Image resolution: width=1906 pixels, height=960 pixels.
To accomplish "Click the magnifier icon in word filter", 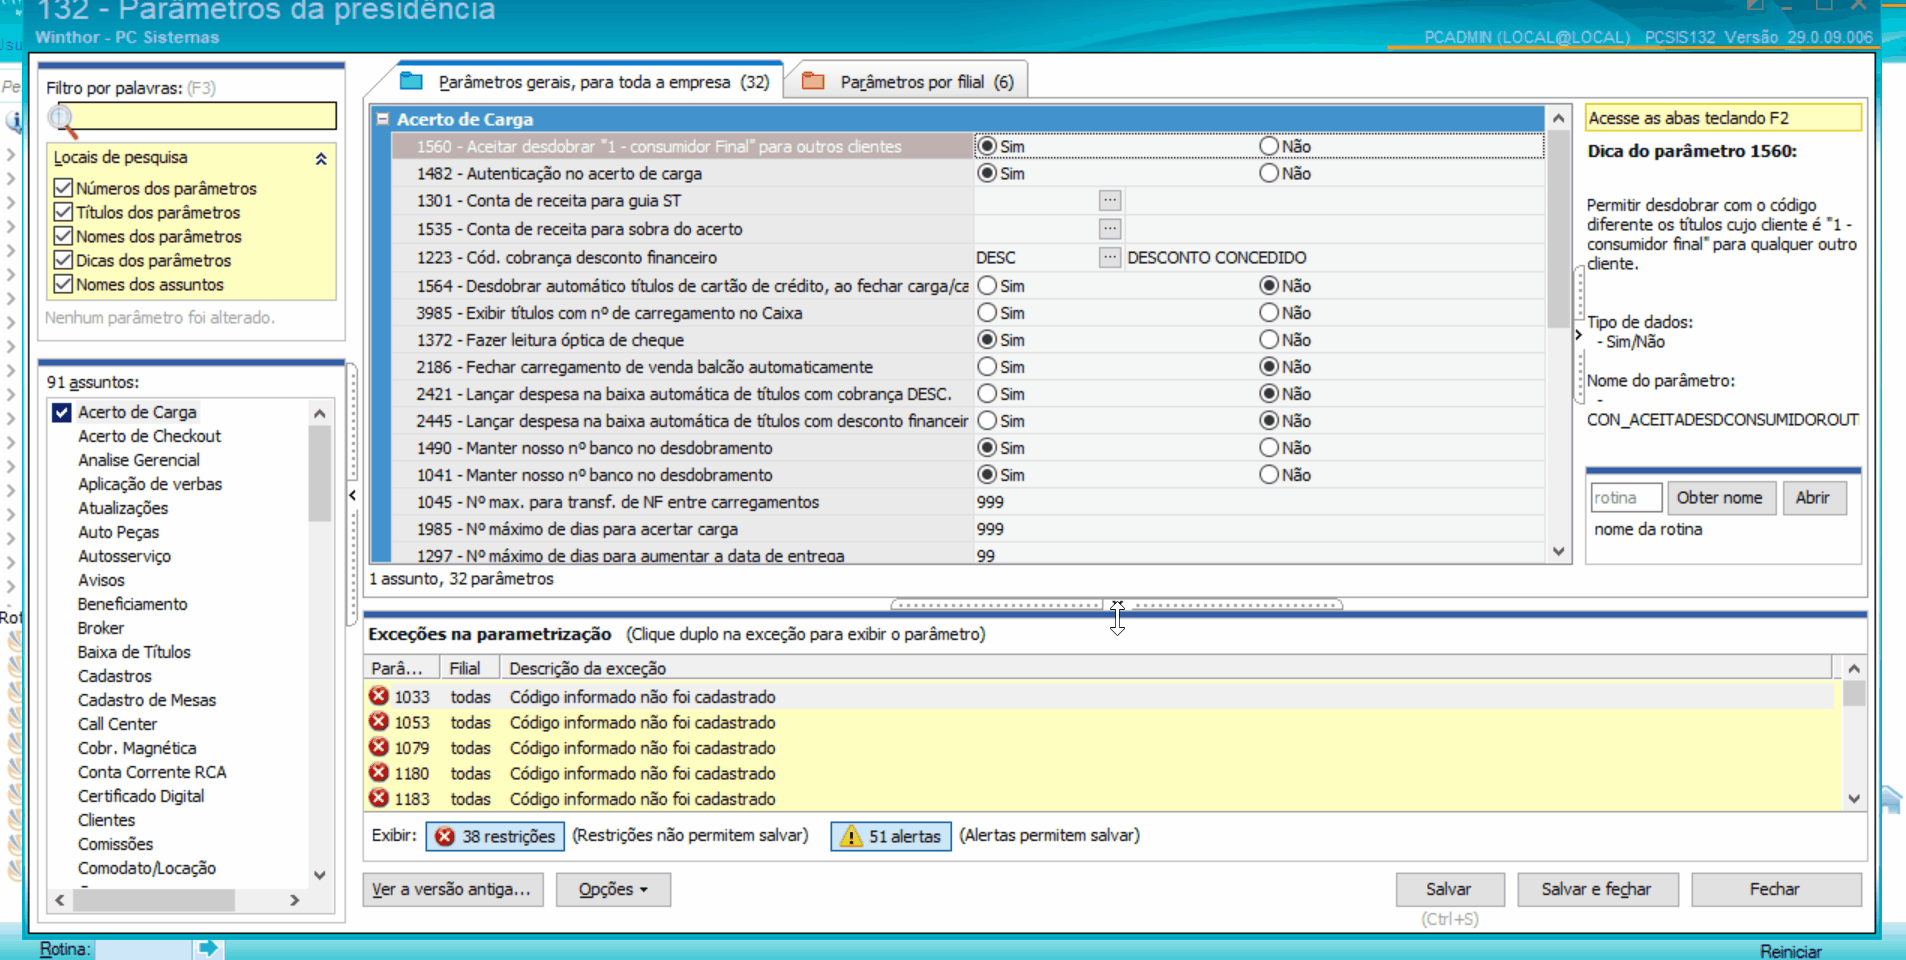I will (62, 120).
